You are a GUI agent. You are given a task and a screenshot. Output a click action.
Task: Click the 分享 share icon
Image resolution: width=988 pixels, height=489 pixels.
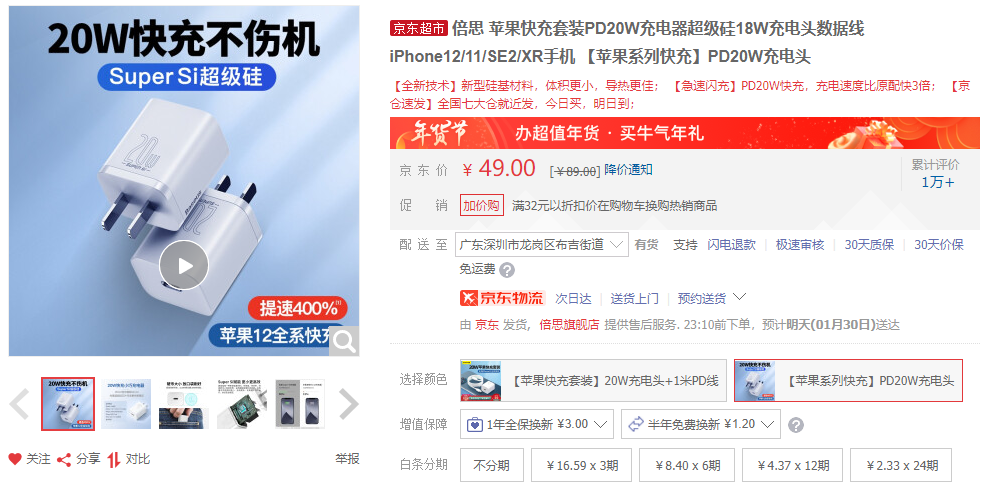pos(64,459)
